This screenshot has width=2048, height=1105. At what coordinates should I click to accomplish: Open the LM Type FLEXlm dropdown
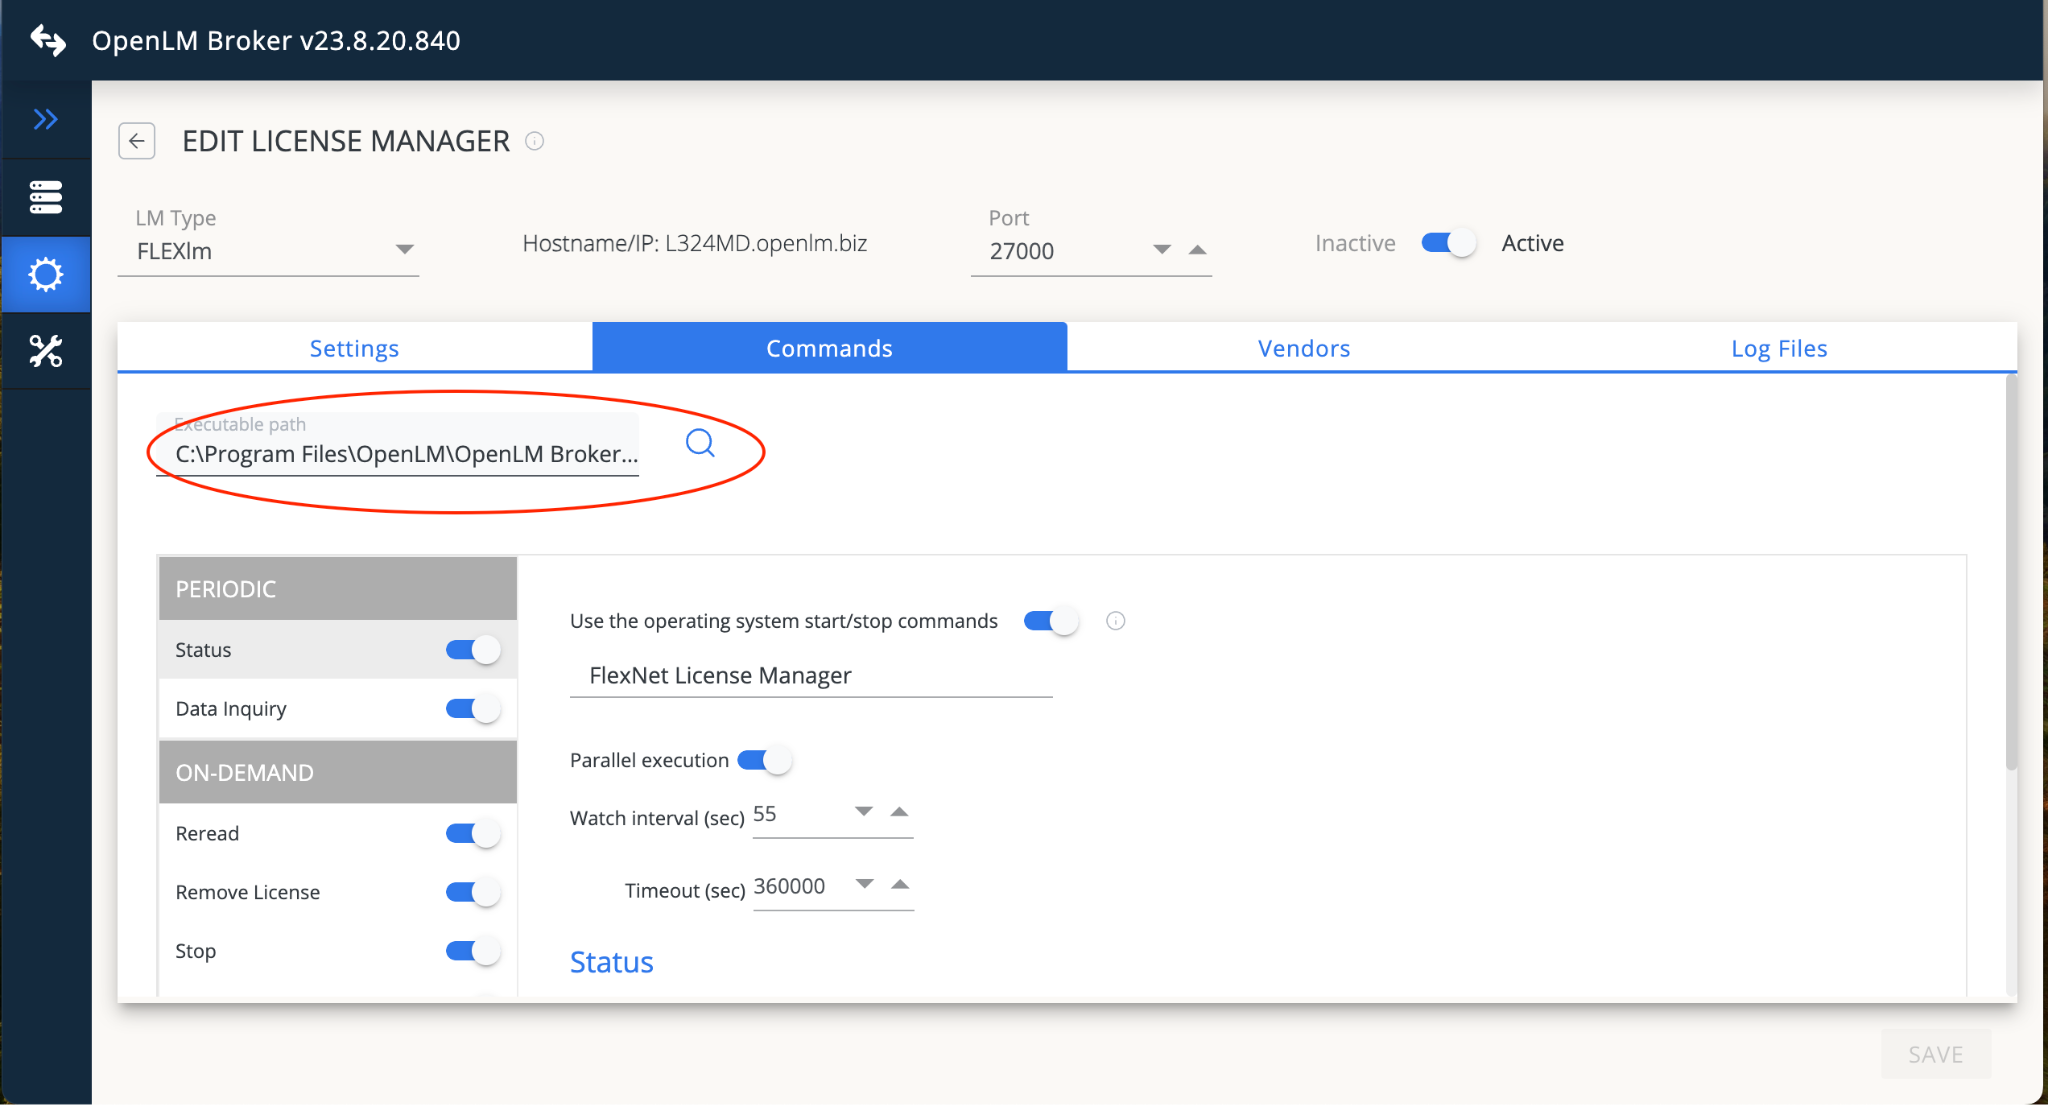(x=404, y=250)
